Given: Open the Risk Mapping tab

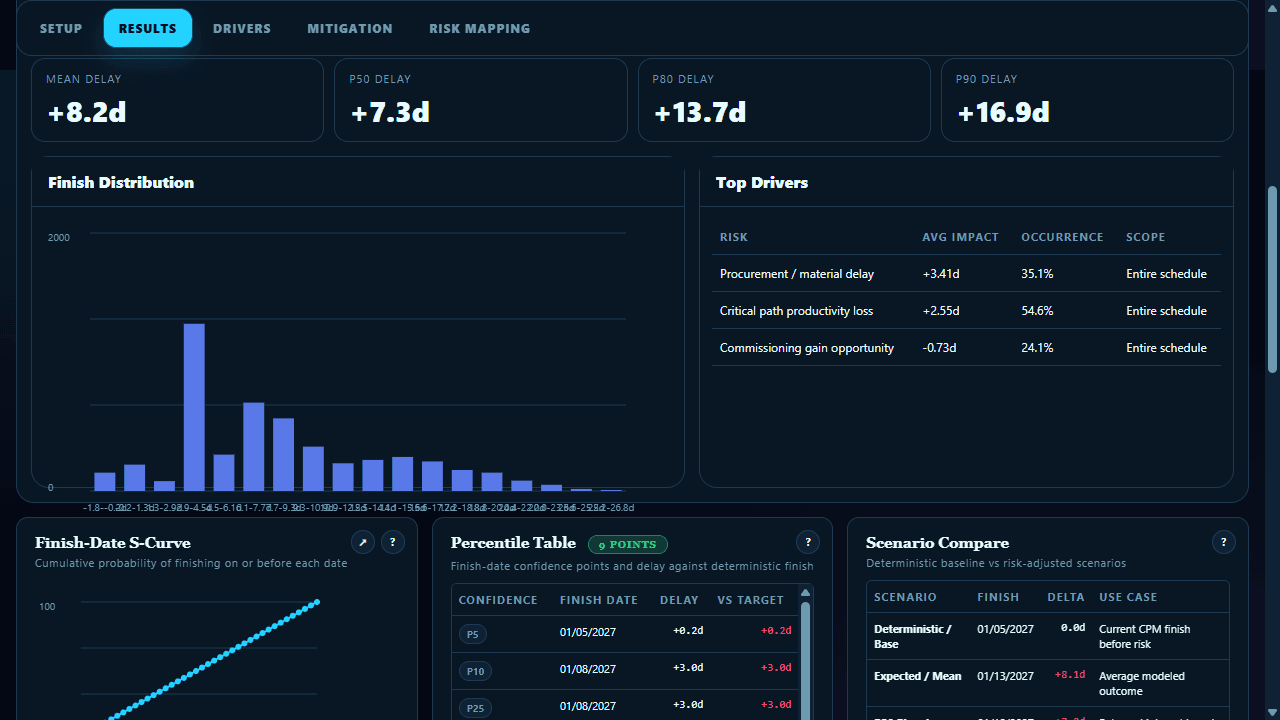Looking at the screenshot, I should pos(480,28).
